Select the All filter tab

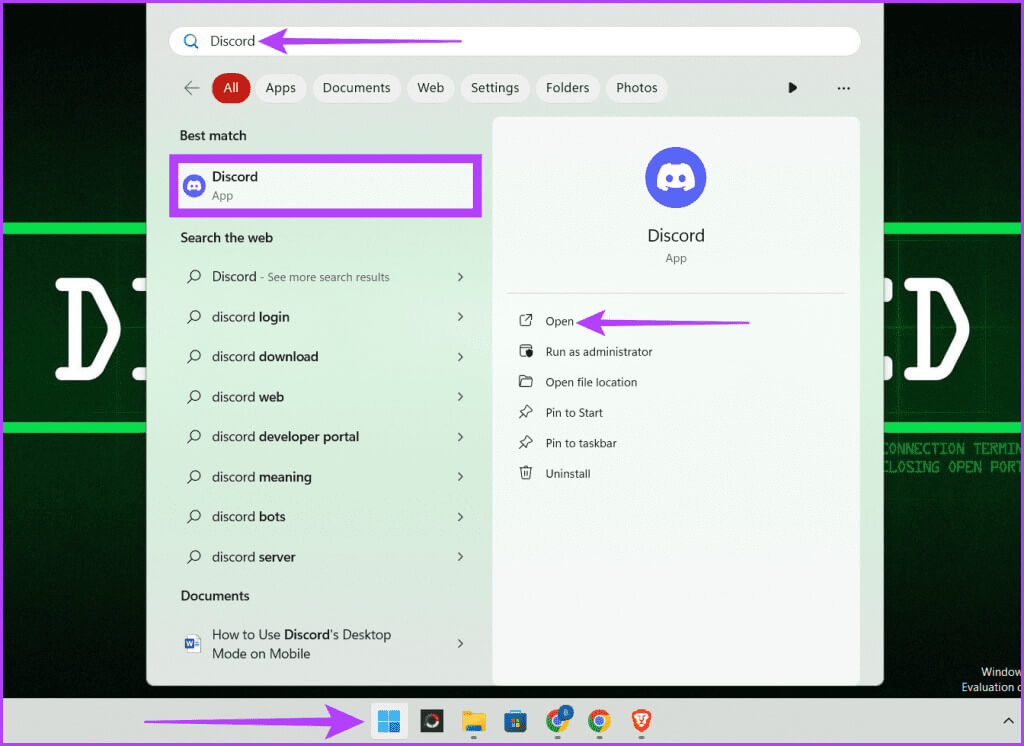pyautogui.click(x=231, y=88)
